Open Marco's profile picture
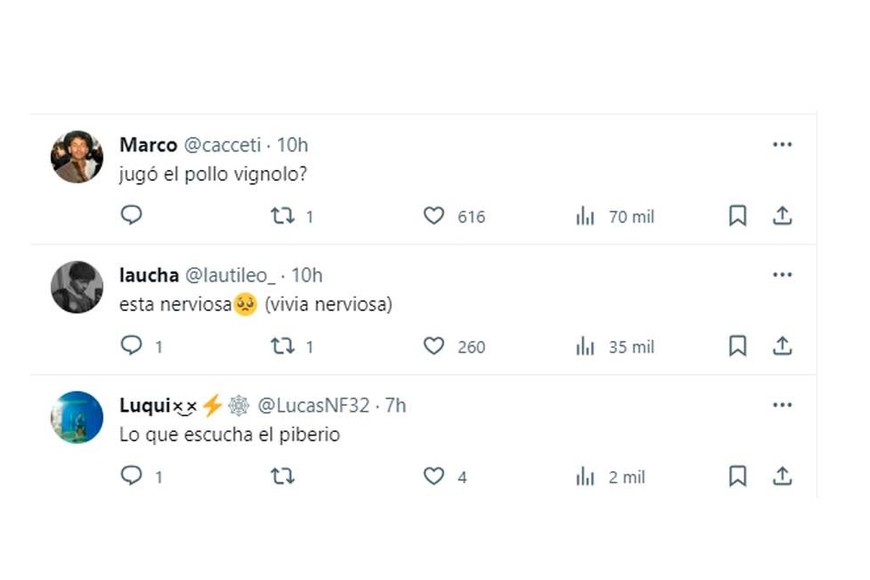The height and width of the screenshot is (580, 870). (x=77, y=157)
